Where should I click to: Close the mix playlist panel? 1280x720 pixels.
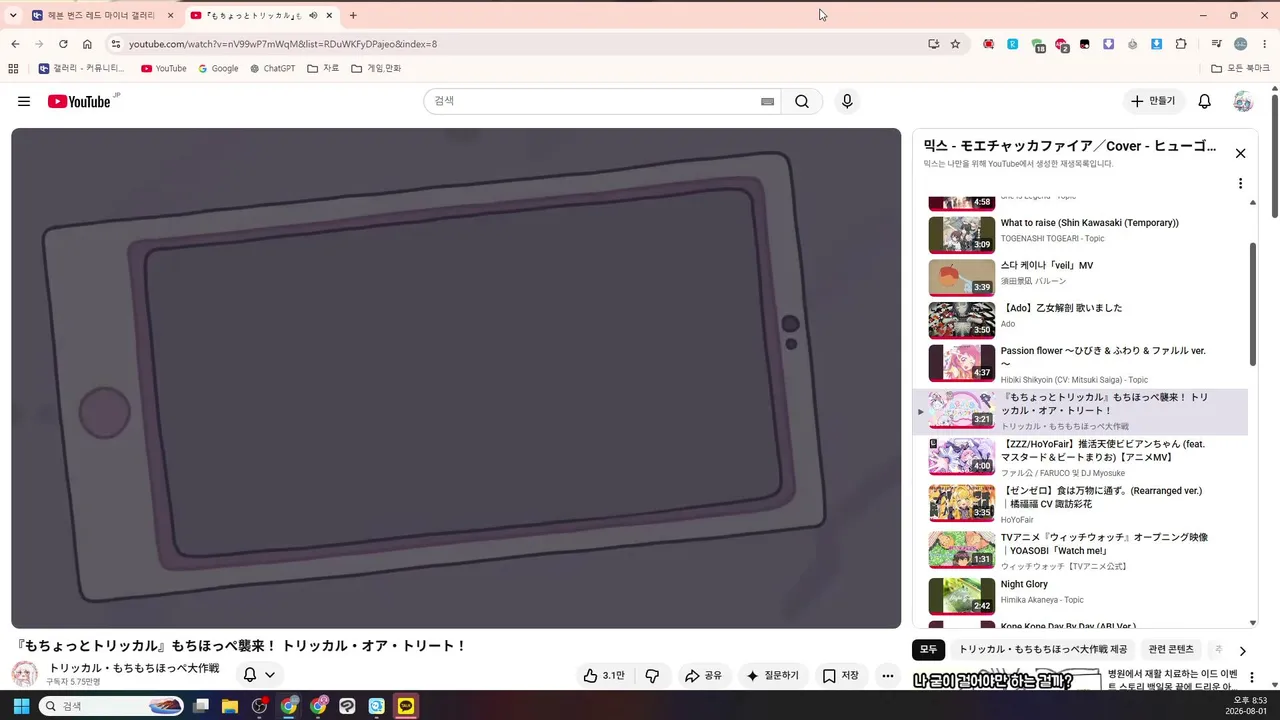[1240, 153]
